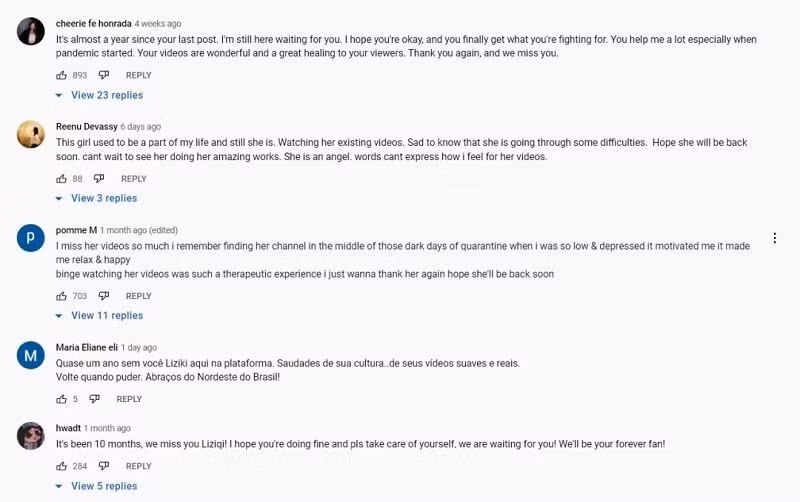Screen dimensions: 800x502
Task: Expand View 5 replies
Action: pyautogui.click(x=103, y=486)
